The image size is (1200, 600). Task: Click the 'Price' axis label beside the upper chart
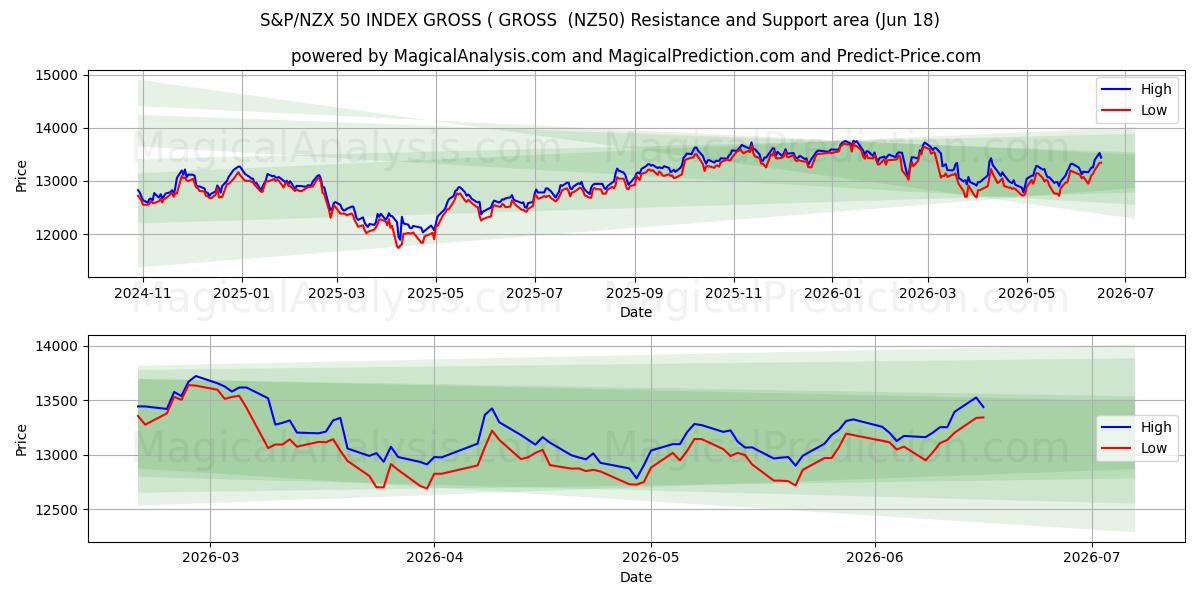[x=22, y=174]
